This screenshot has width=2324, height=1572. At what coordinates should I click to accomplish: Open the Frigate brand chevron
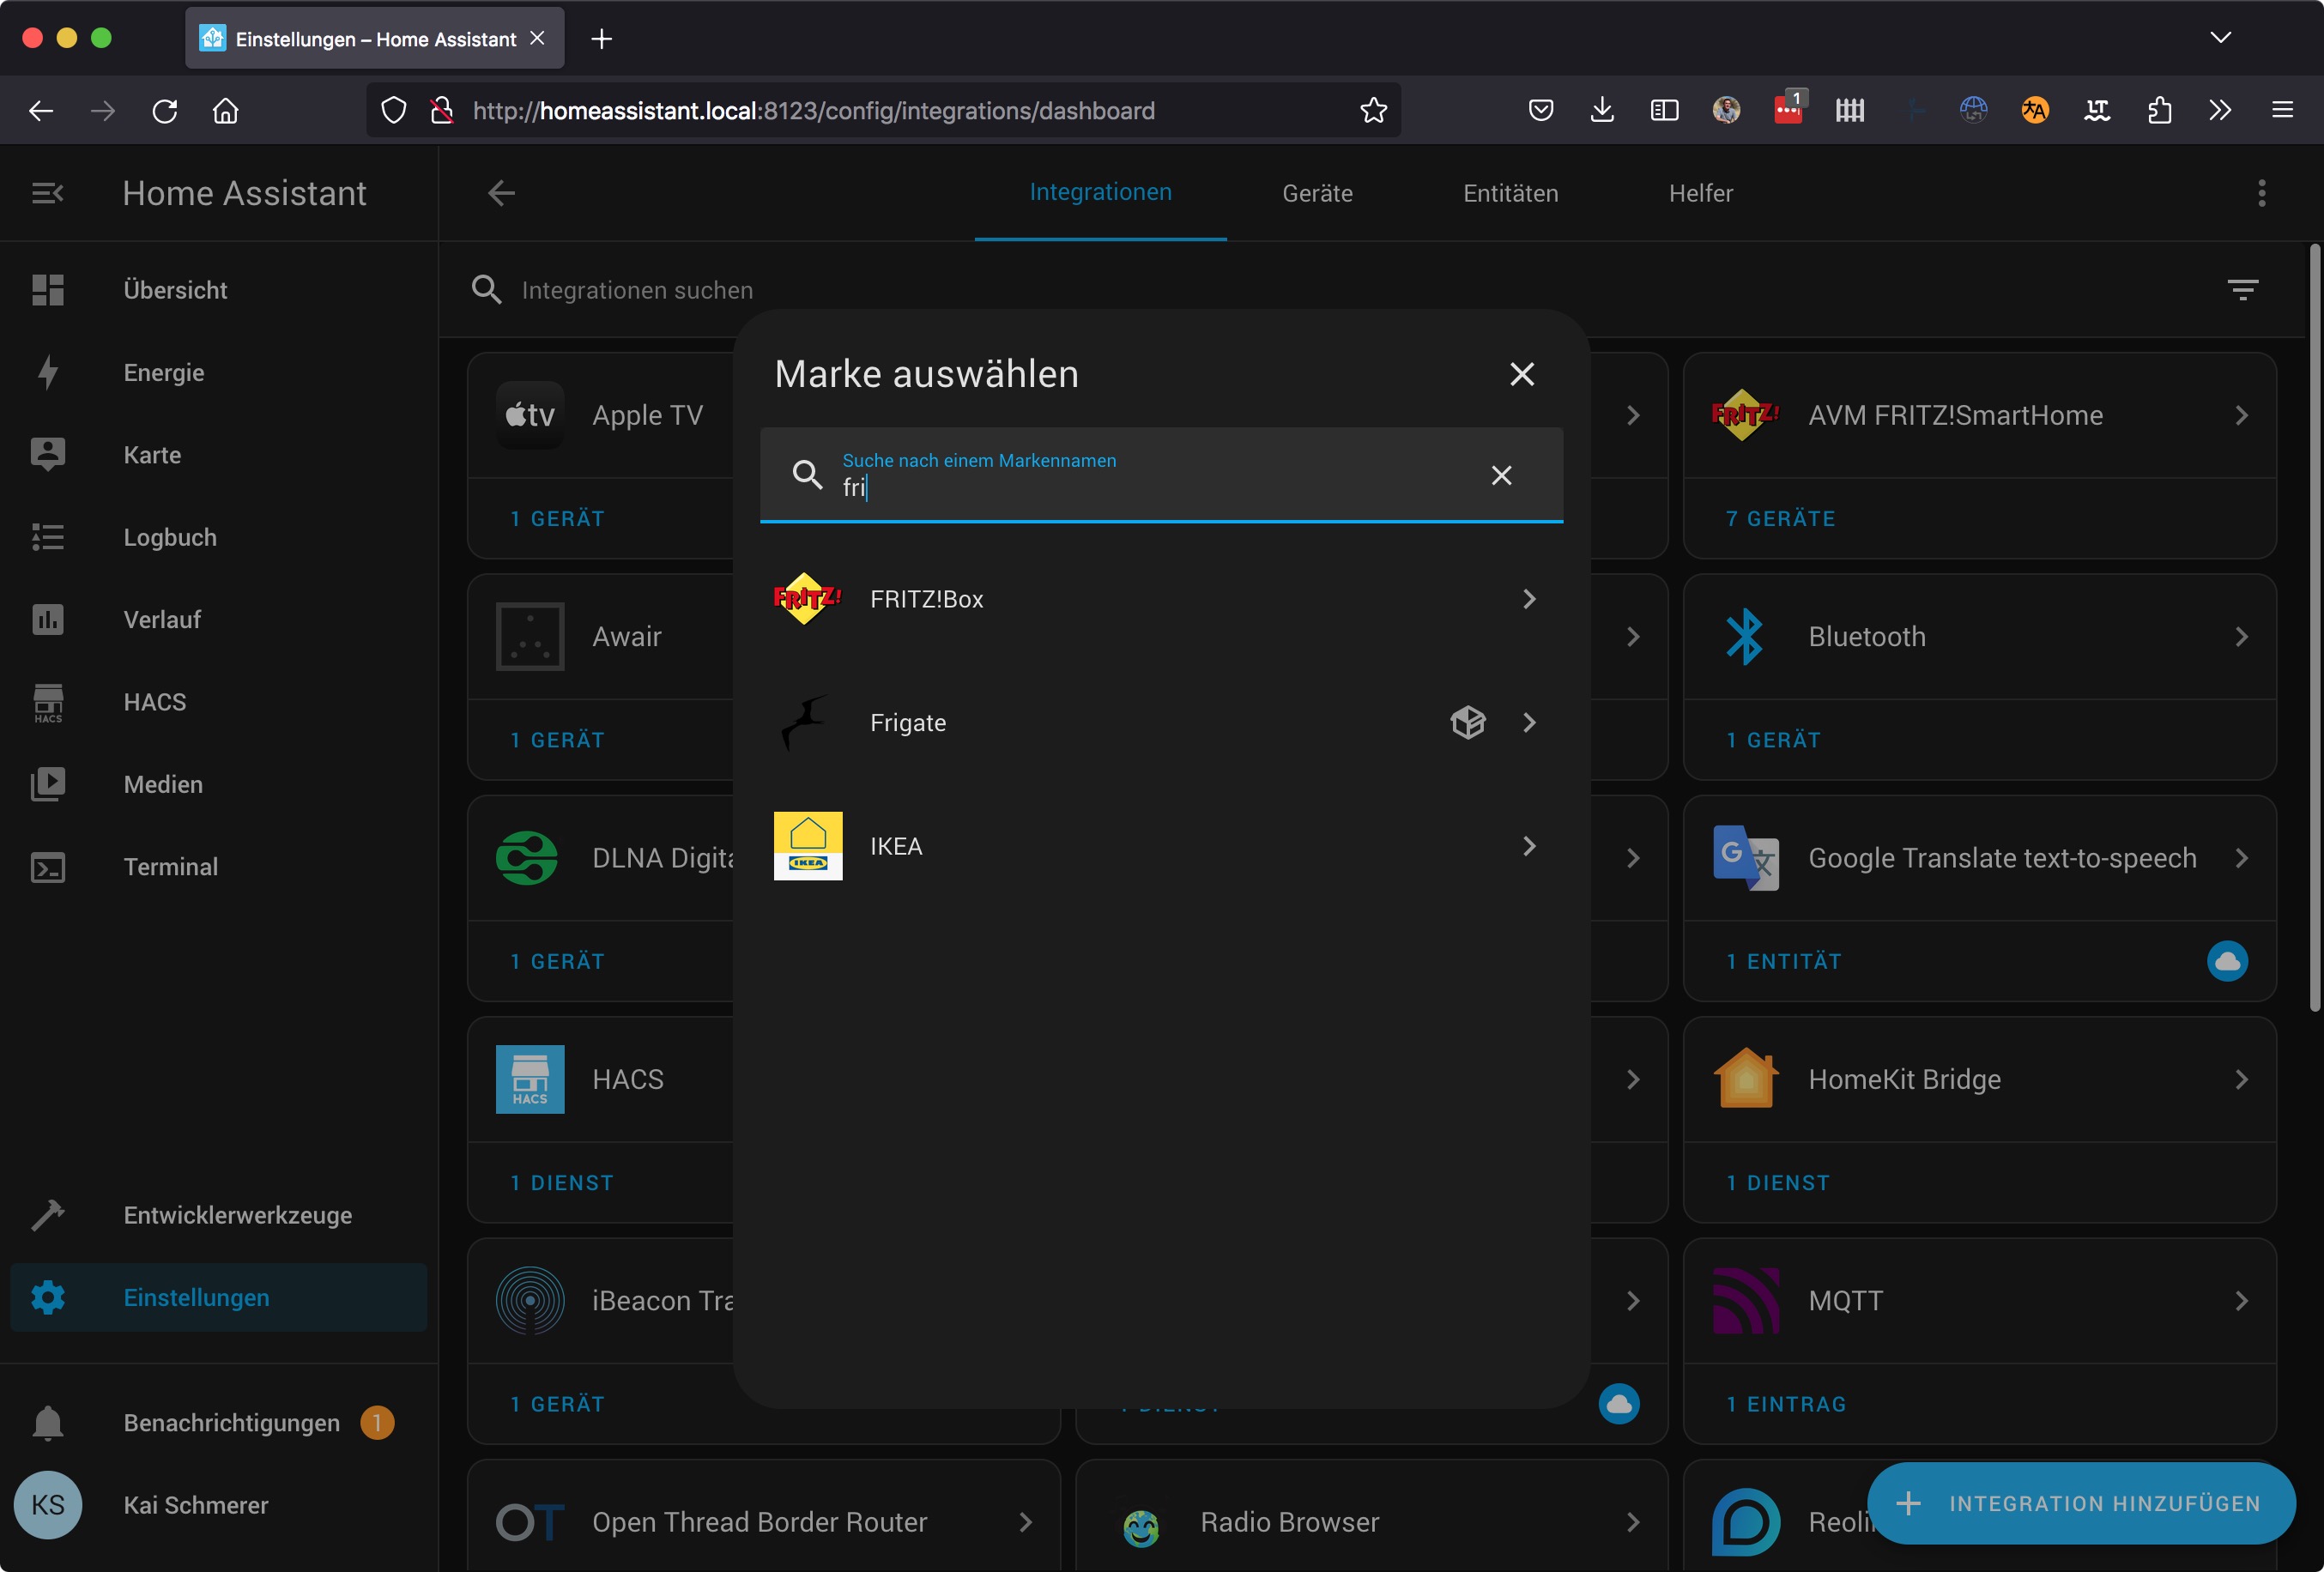[1528, 722]
